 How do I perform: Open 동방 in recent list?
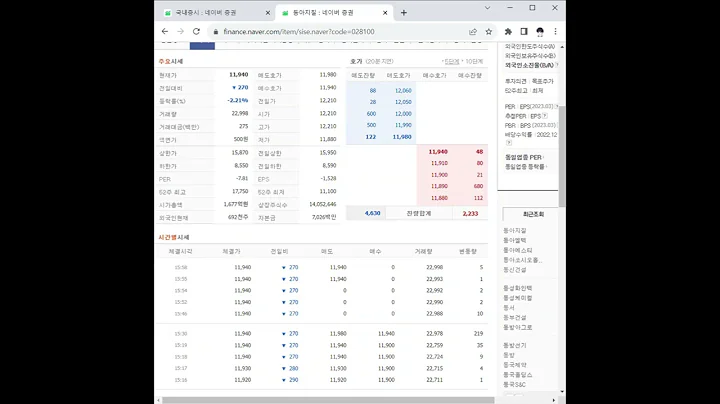509,355
